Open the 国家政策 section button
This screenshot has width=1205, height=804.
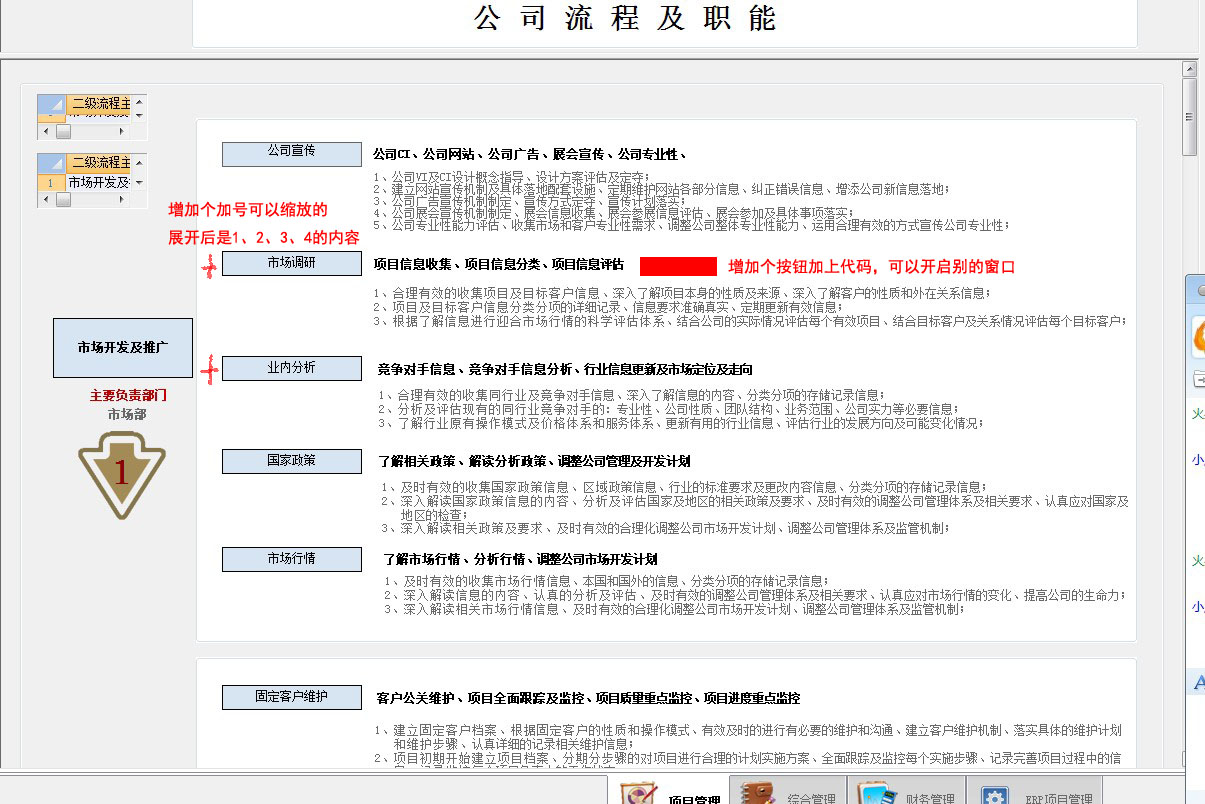click(x=291, y=461)
